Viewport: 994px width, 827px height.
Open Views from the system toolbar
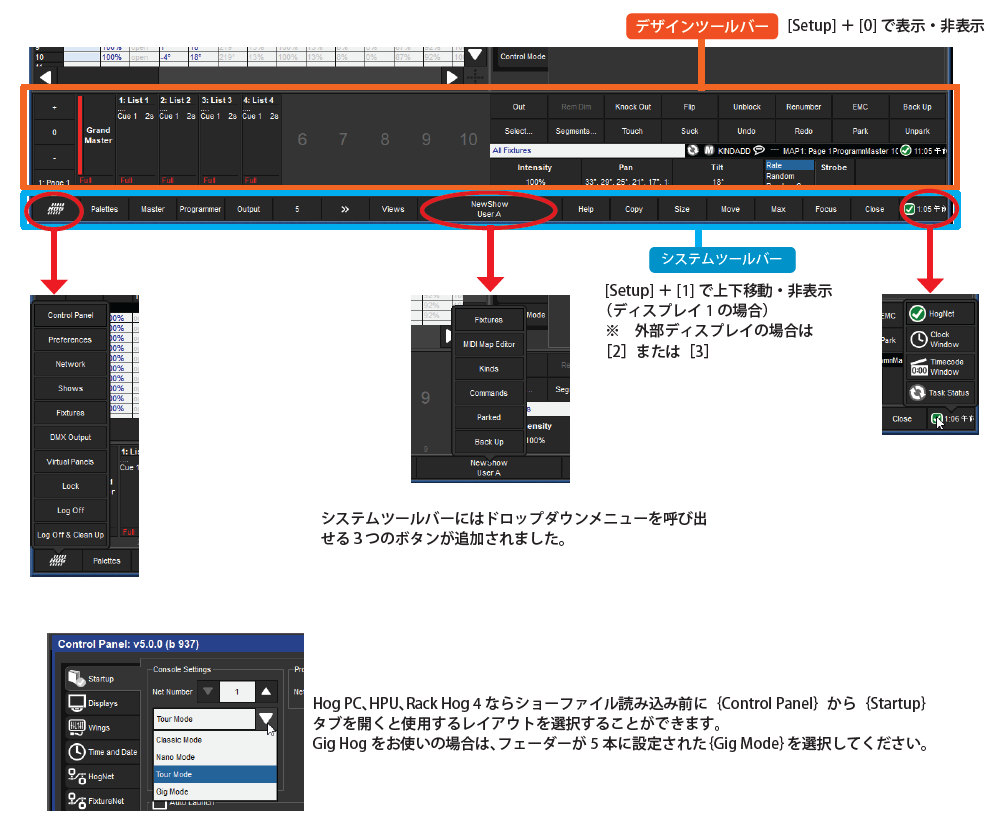coord(393,209)
